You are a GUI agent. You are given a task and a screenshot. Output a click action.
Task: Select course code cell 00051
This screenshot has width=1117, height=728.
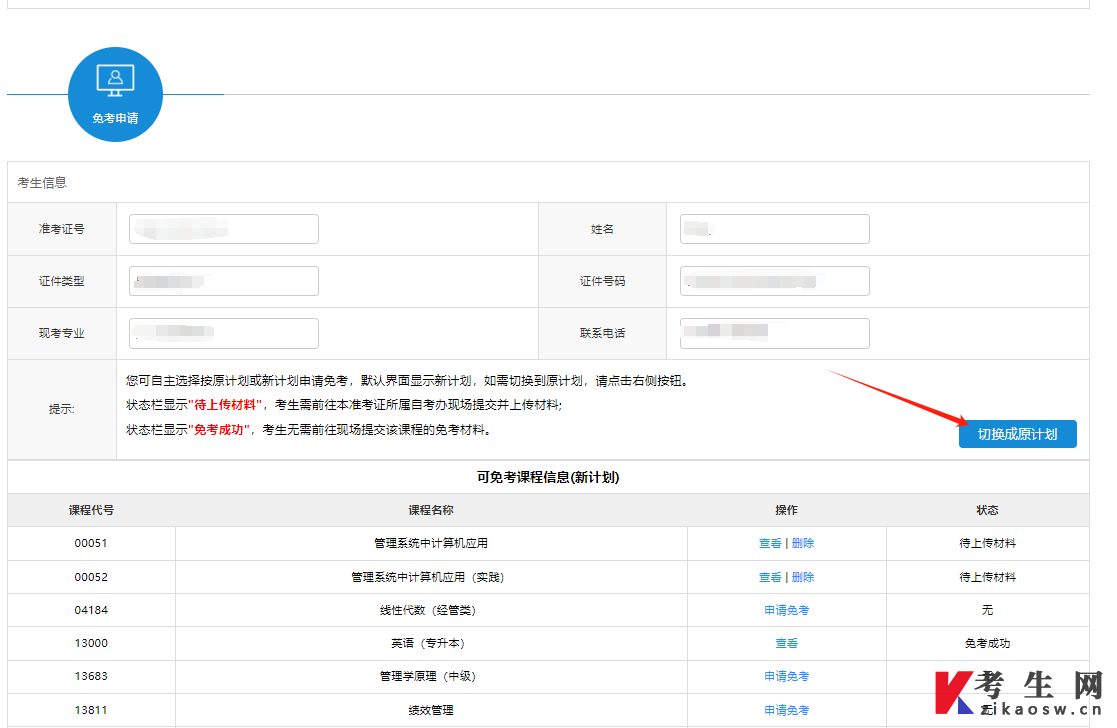[91, 544]
